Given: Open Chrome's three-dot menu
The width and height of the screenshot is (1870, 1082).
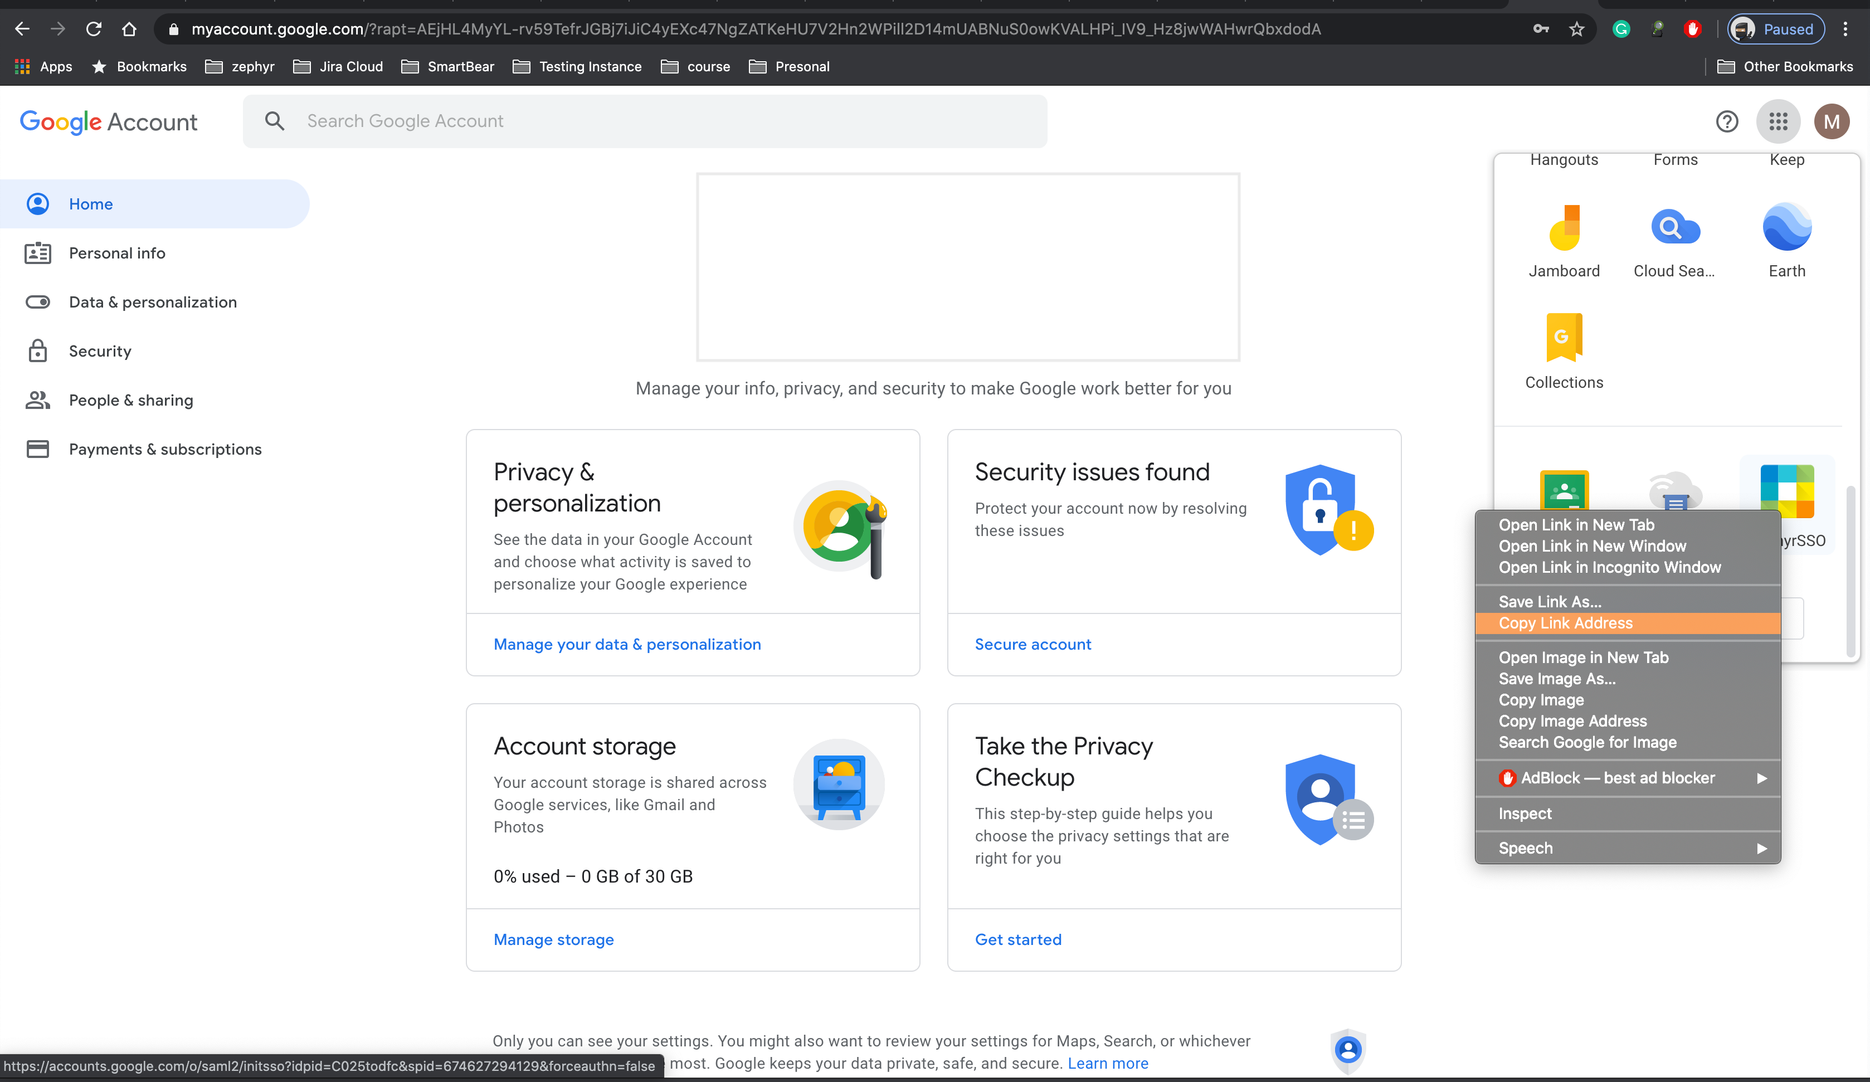Looking at the screenshot, I should point(1846,29).
